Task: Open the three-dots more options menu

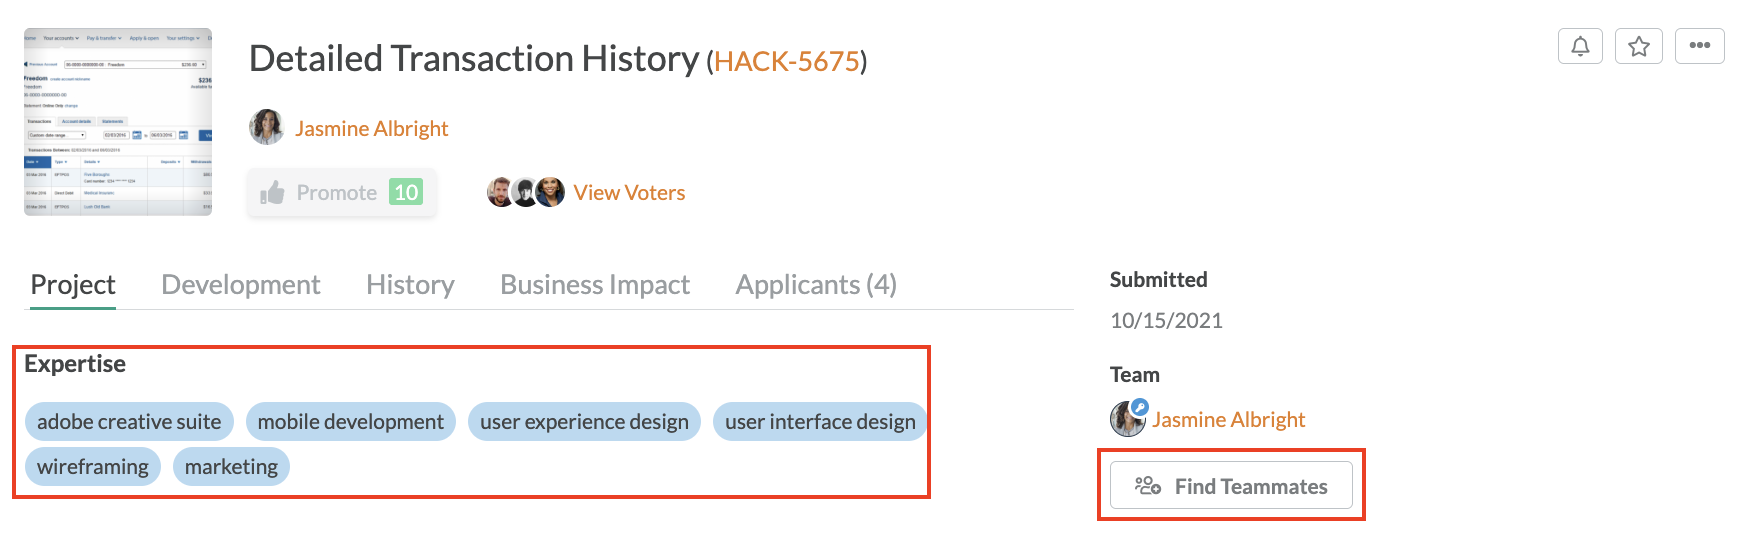Action: (1699, 46)
